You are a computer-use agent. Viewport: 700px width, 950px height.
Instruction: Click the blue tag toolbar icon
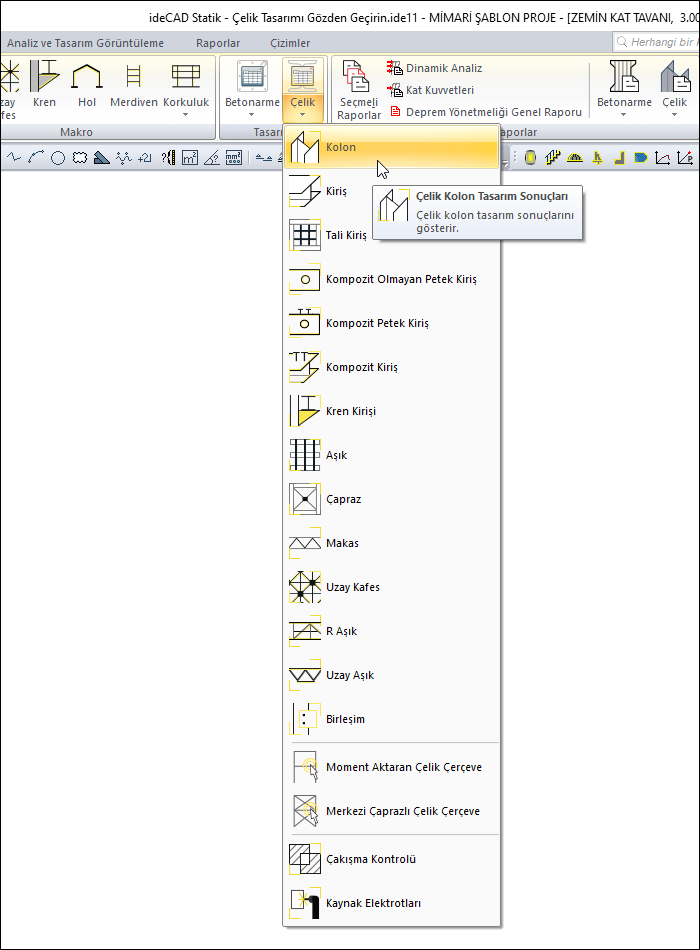point(641,158)
